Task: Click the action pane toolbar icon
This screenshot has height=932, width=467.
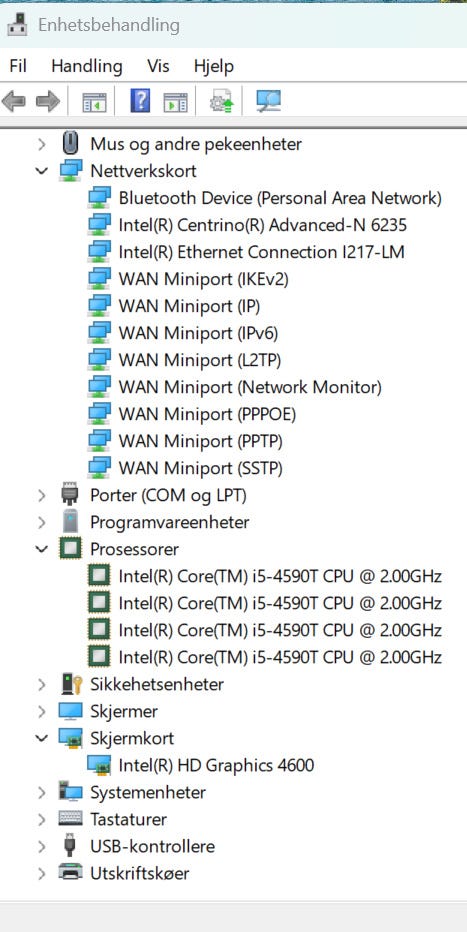Action: [x=175, y=102]
